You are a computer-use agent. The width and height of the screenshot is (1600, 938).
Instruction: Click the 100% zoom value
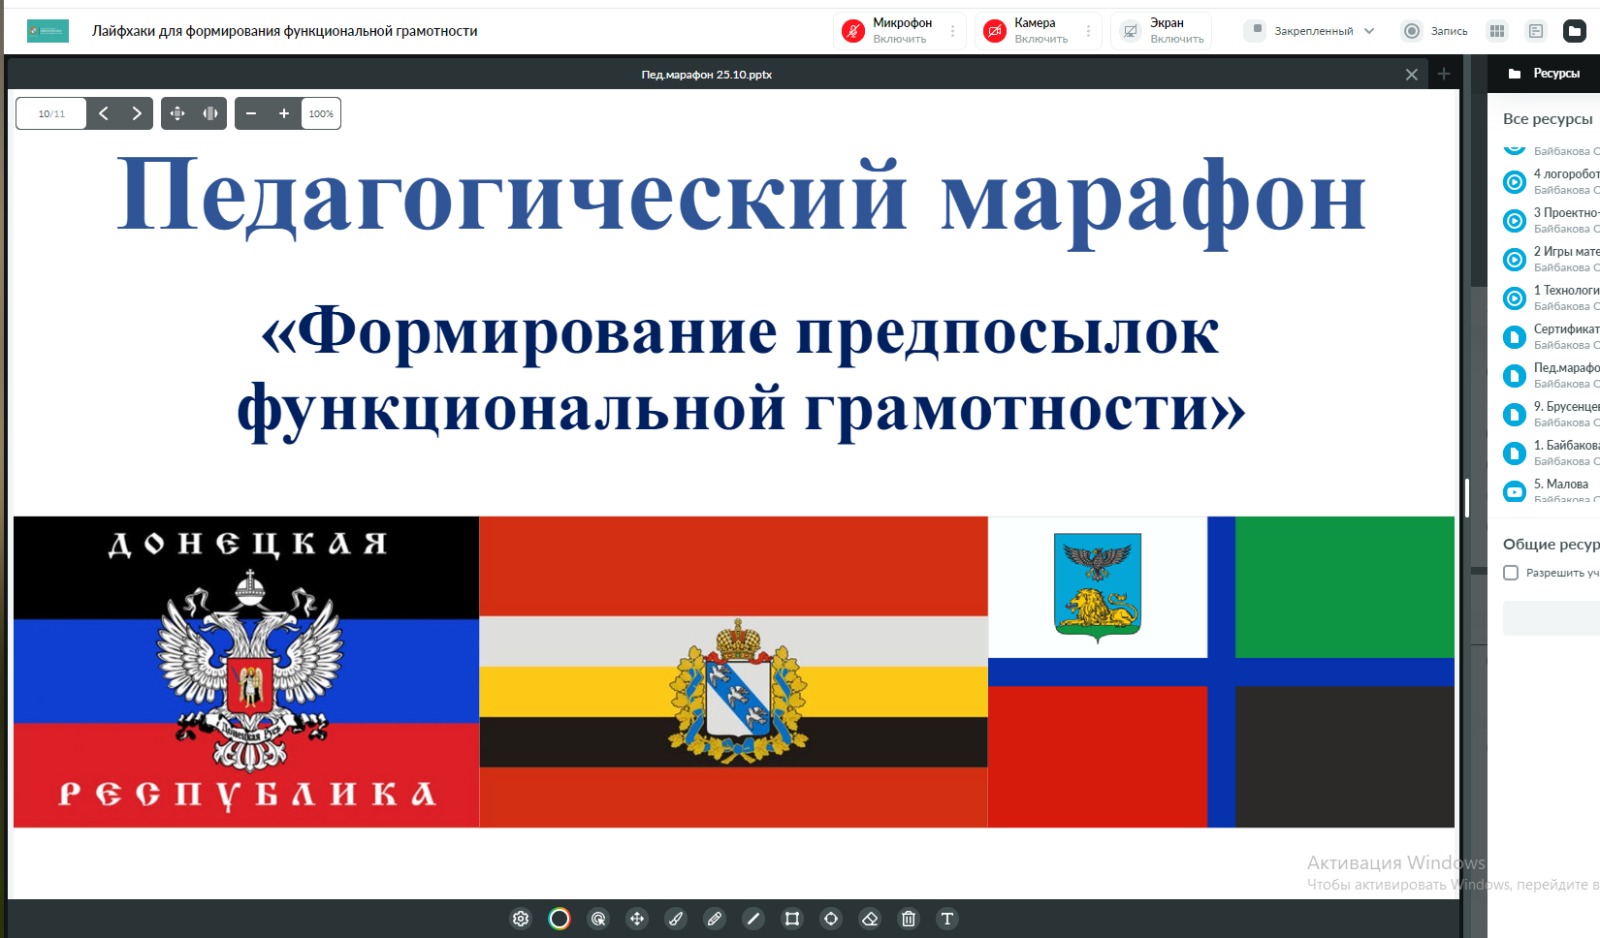[321, 114]
